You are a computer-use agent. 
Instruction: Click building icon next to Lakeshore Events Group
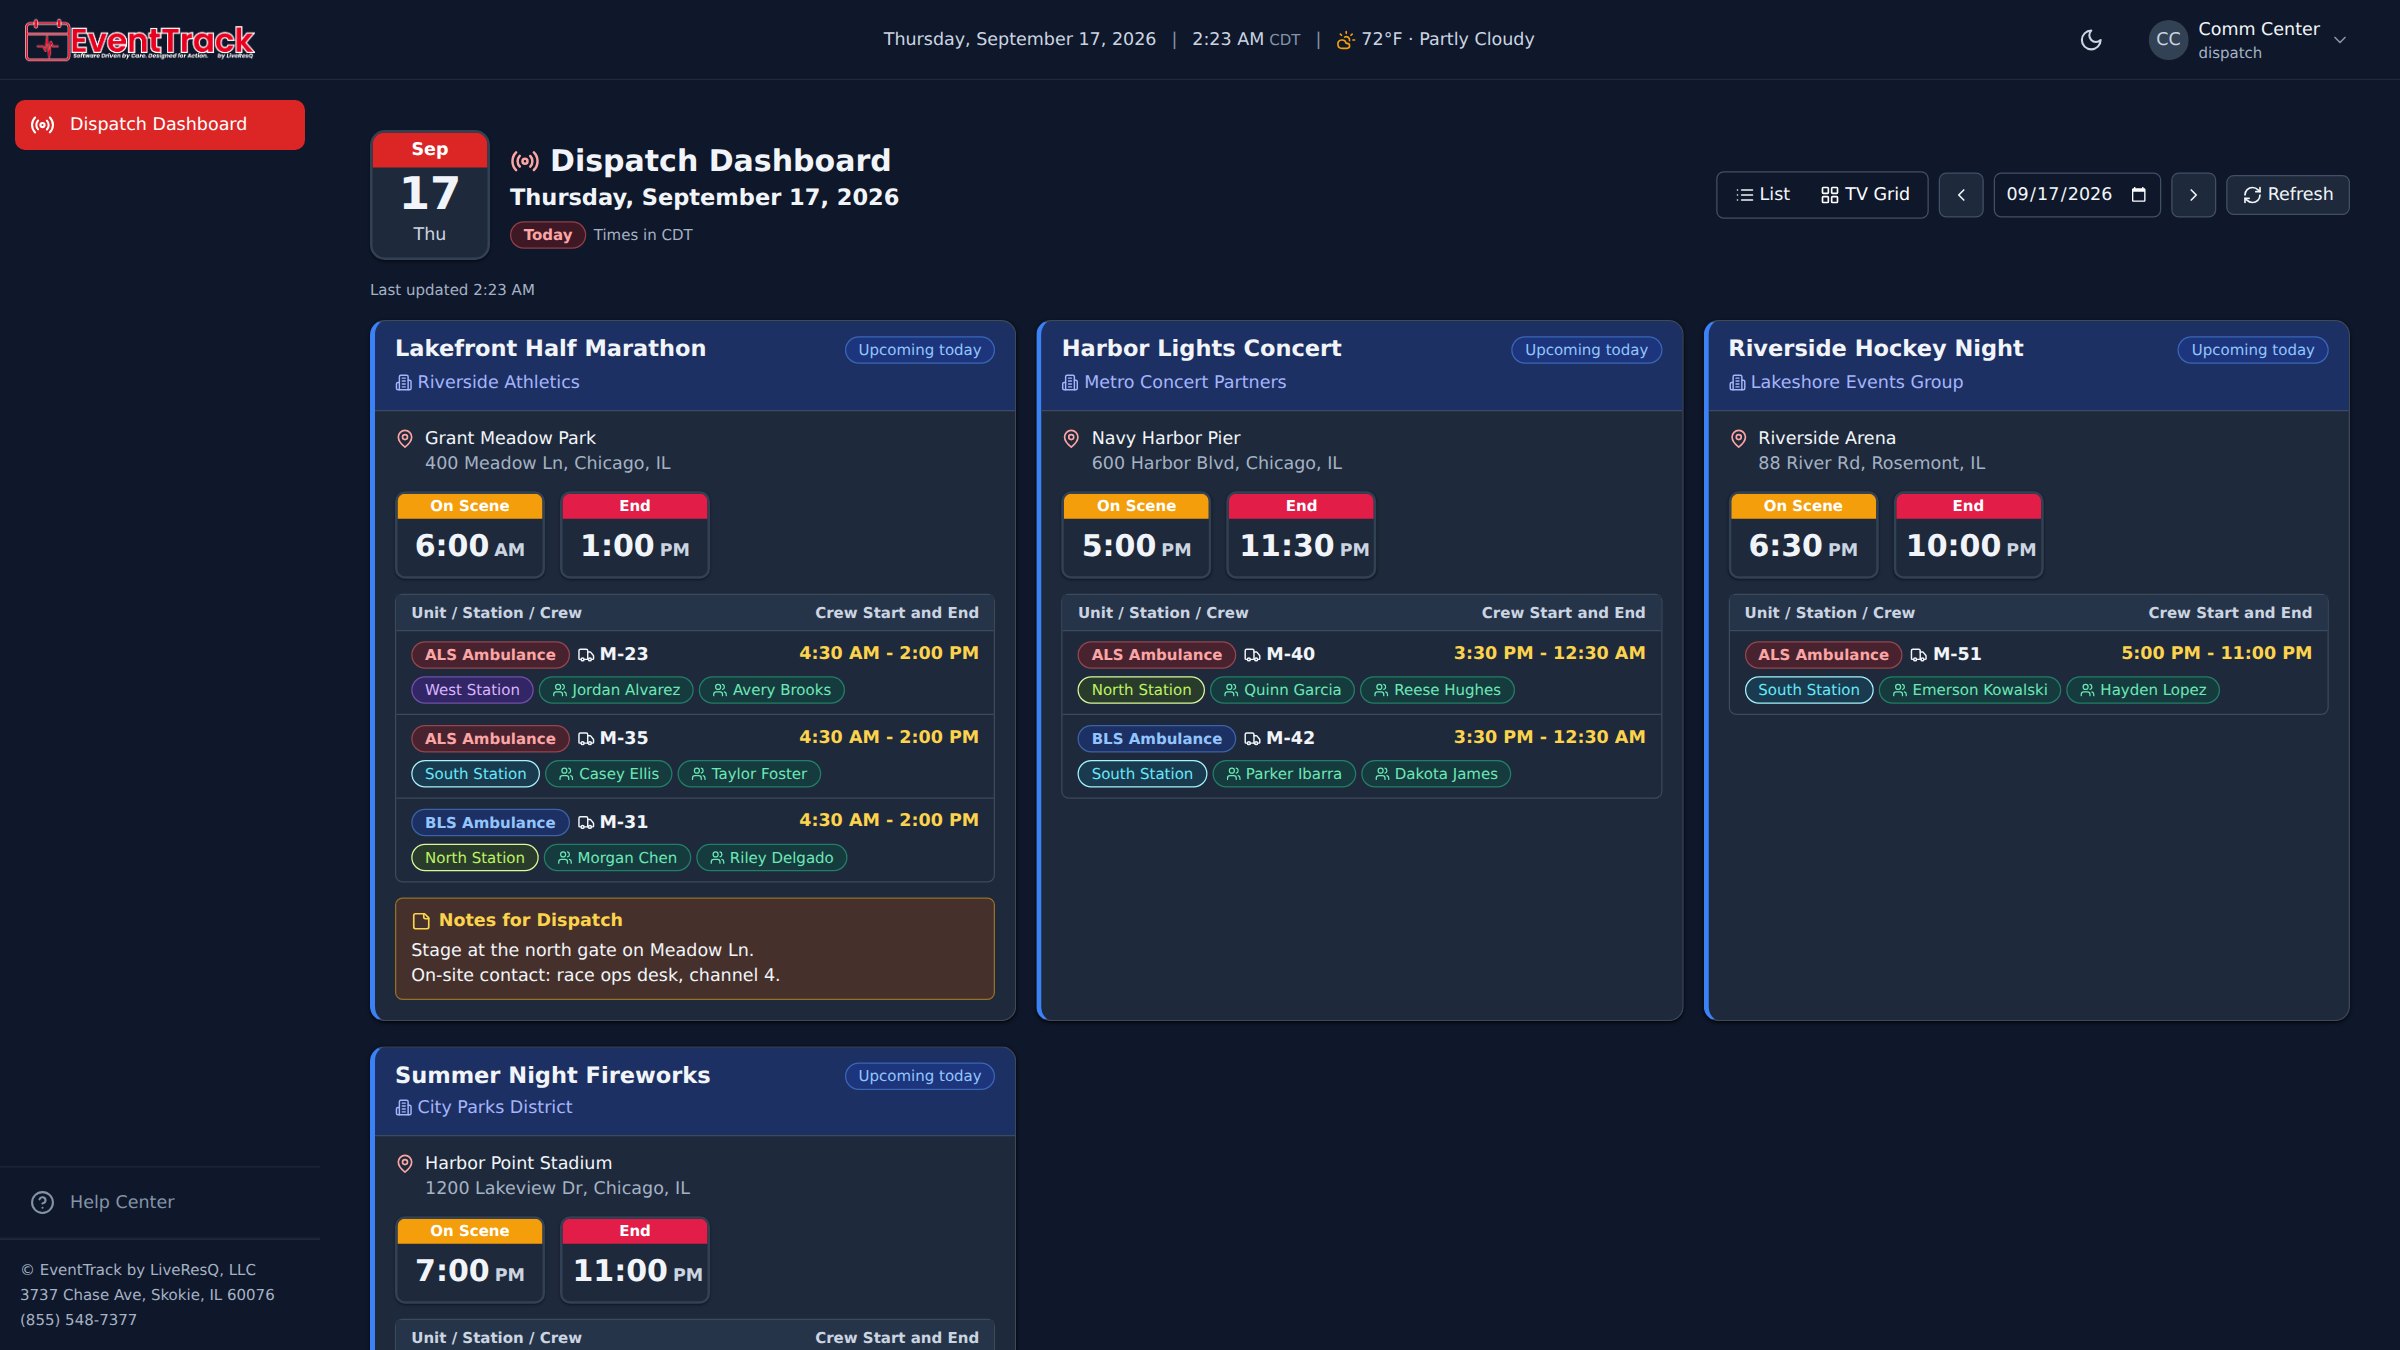point(1737,383)
